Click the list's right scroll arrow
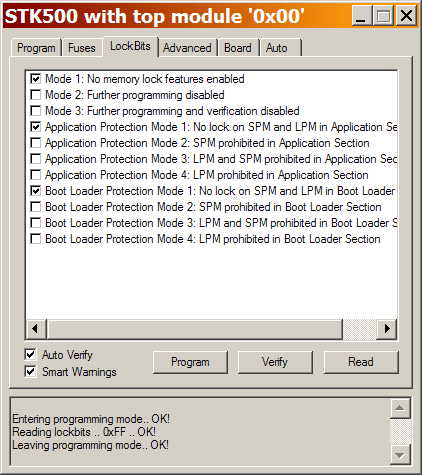 point(387,329)
